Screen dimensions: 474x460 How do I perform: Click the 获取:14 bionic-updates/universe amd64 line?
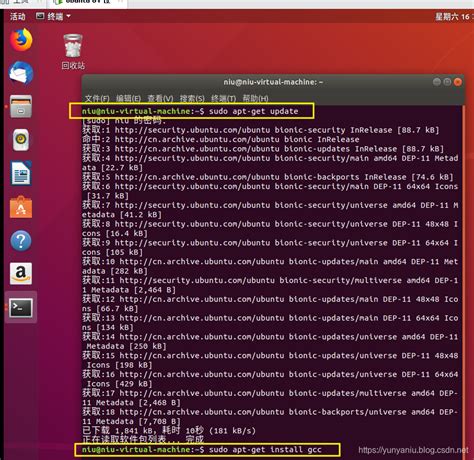click(x=270, y=341)
